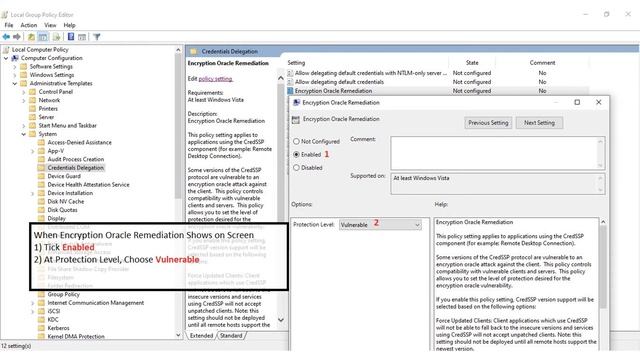
Task: Click the Device Guard folder icon
Action: [41, 176]
